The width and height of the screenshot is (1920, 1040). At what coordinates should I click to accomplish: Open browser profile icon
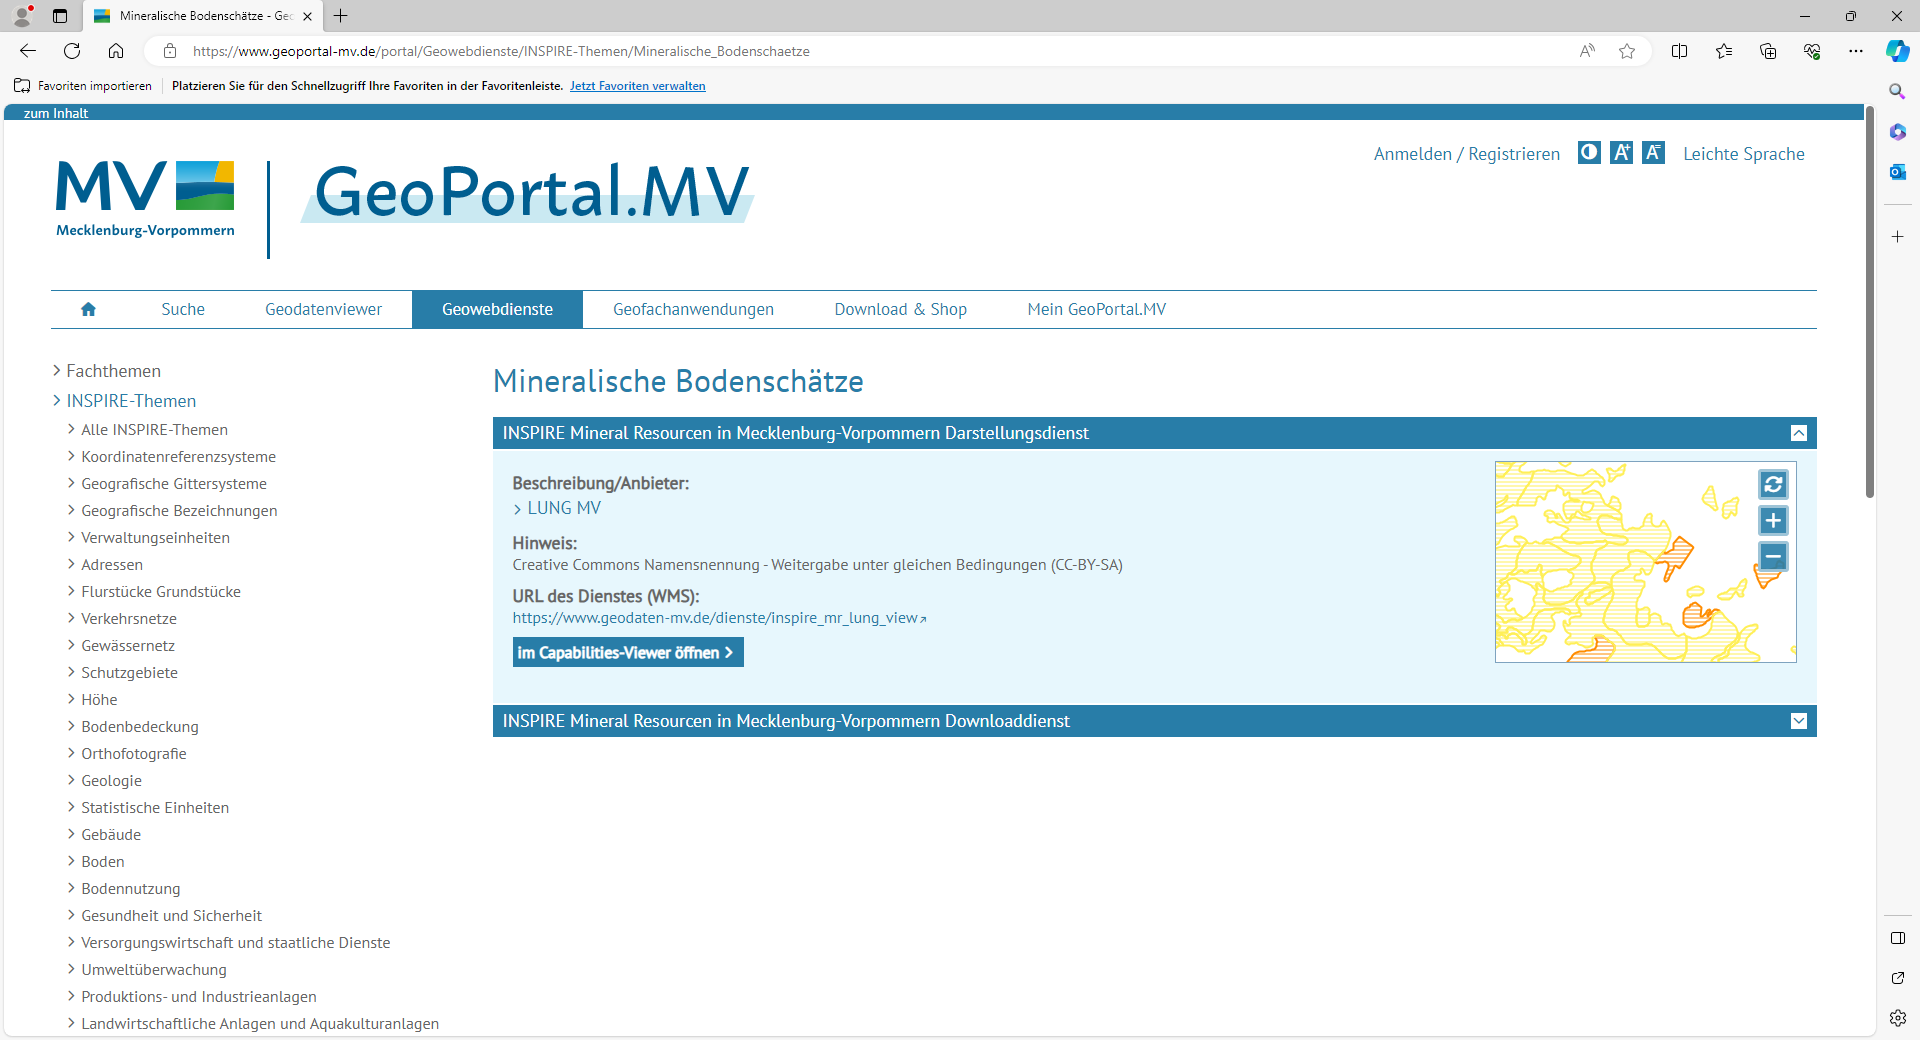coord(22,16)
